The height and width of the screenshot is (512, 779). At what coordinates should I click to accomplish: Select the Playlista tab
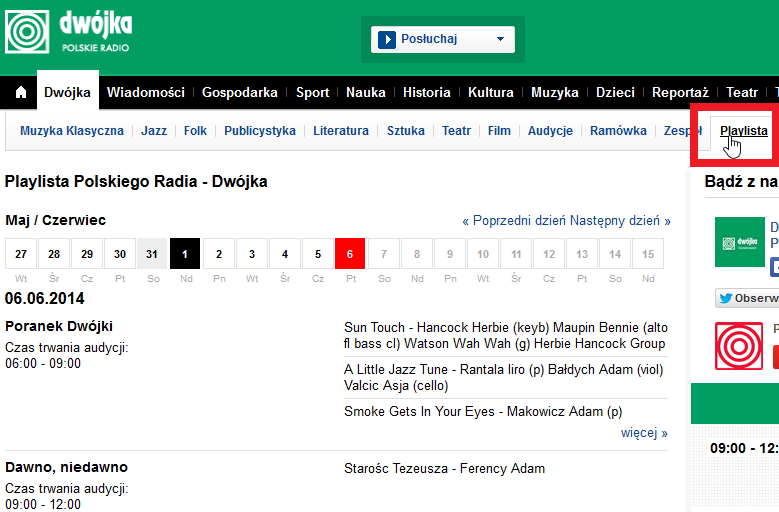click(x=744, y=131)
